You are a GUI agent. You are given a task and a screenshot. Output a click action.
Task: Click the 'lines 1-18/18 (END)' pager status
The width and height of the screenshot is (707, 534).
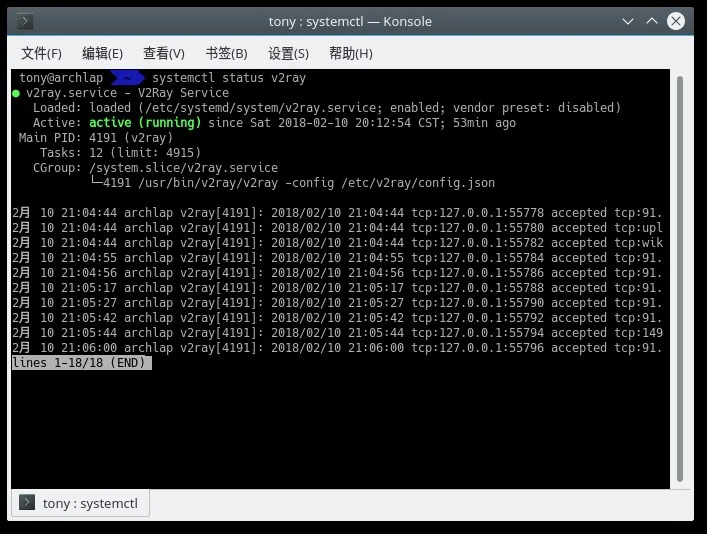point(82,363)
